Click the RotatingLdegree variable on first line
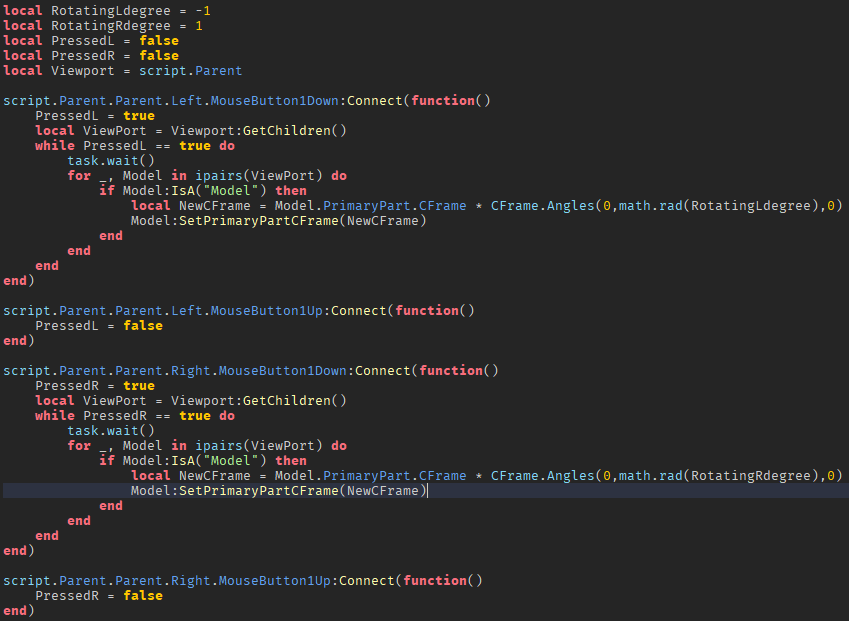The image size is (849, 621). pos(110,11)
